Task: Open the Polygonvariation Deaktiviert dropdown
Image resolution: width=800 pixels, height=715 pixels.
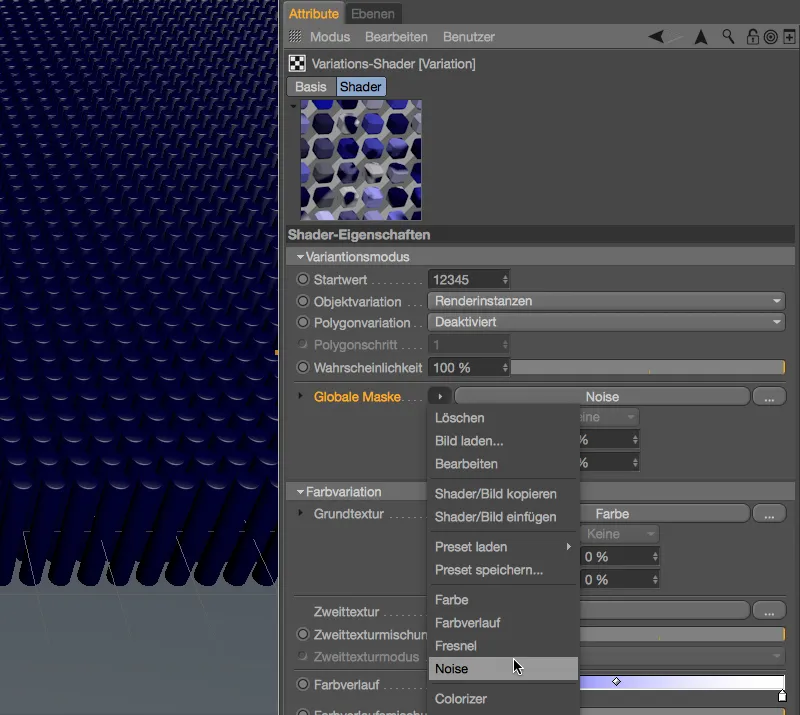Action: [x=606, y=322]
